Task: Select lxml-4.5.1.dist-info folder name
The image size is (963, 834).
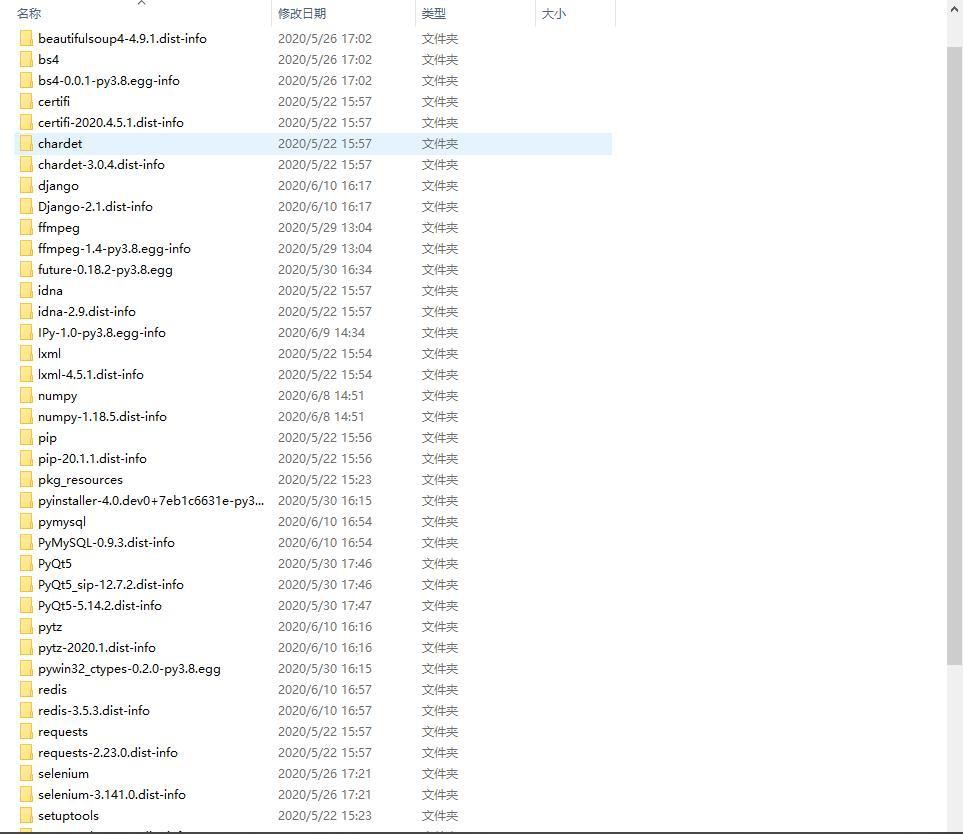Action: click(91, 375)
